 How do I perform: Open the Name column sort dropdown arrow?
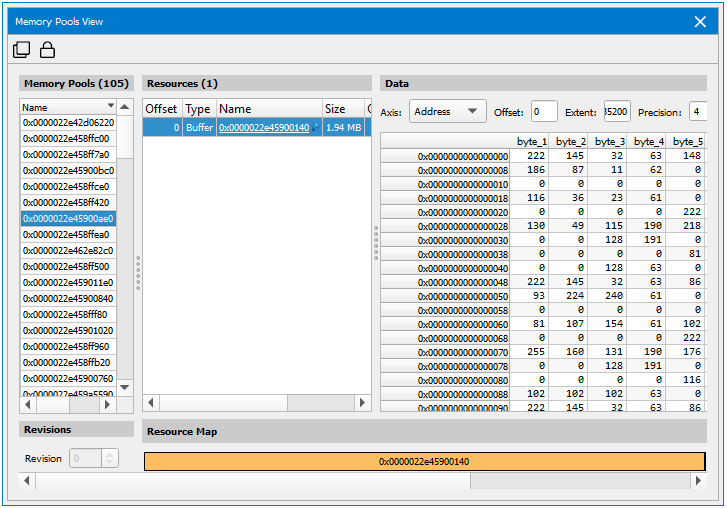pyautogui.click(x=110, y=107)
